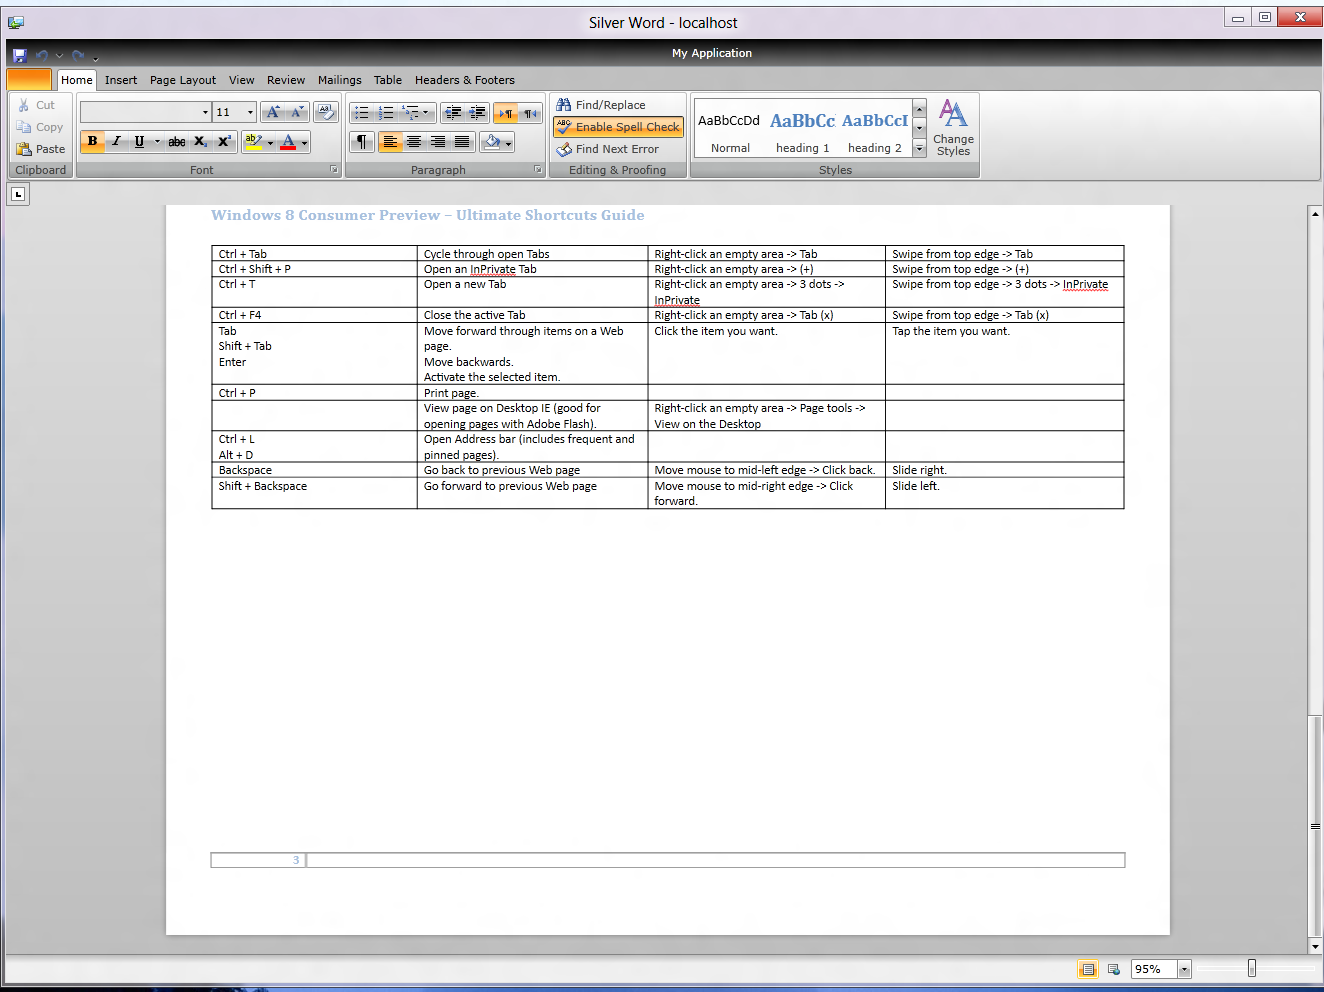Open the Find/Replace dialog
1324x992 pixels.
pyautogui.click(x=601, y=105)
